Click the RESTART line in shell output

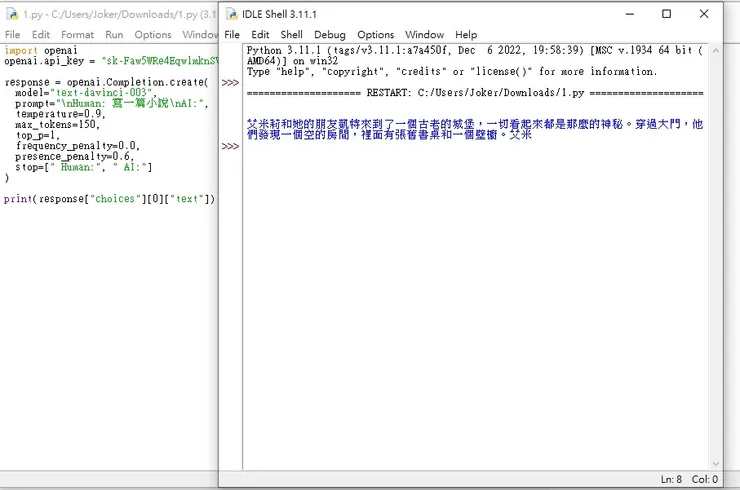[475, 93]
